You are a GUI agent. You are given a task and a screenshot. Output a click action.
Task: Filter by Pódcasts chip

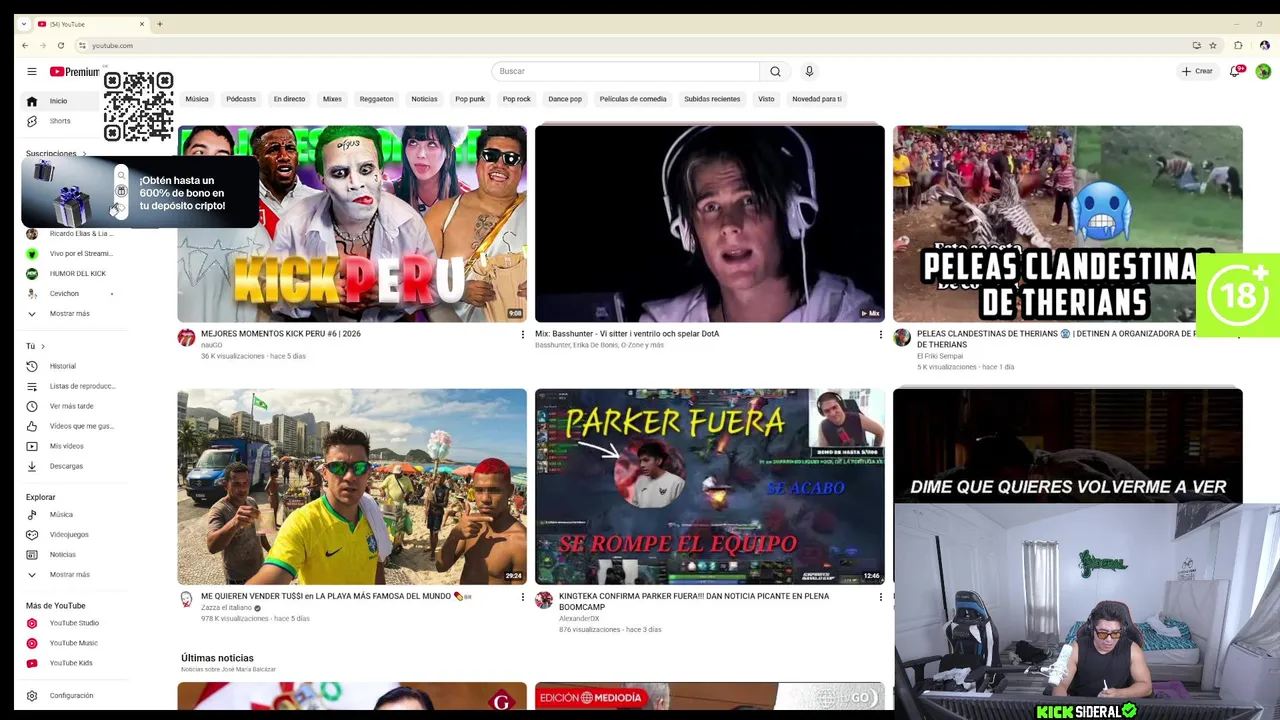click(241, 99)
